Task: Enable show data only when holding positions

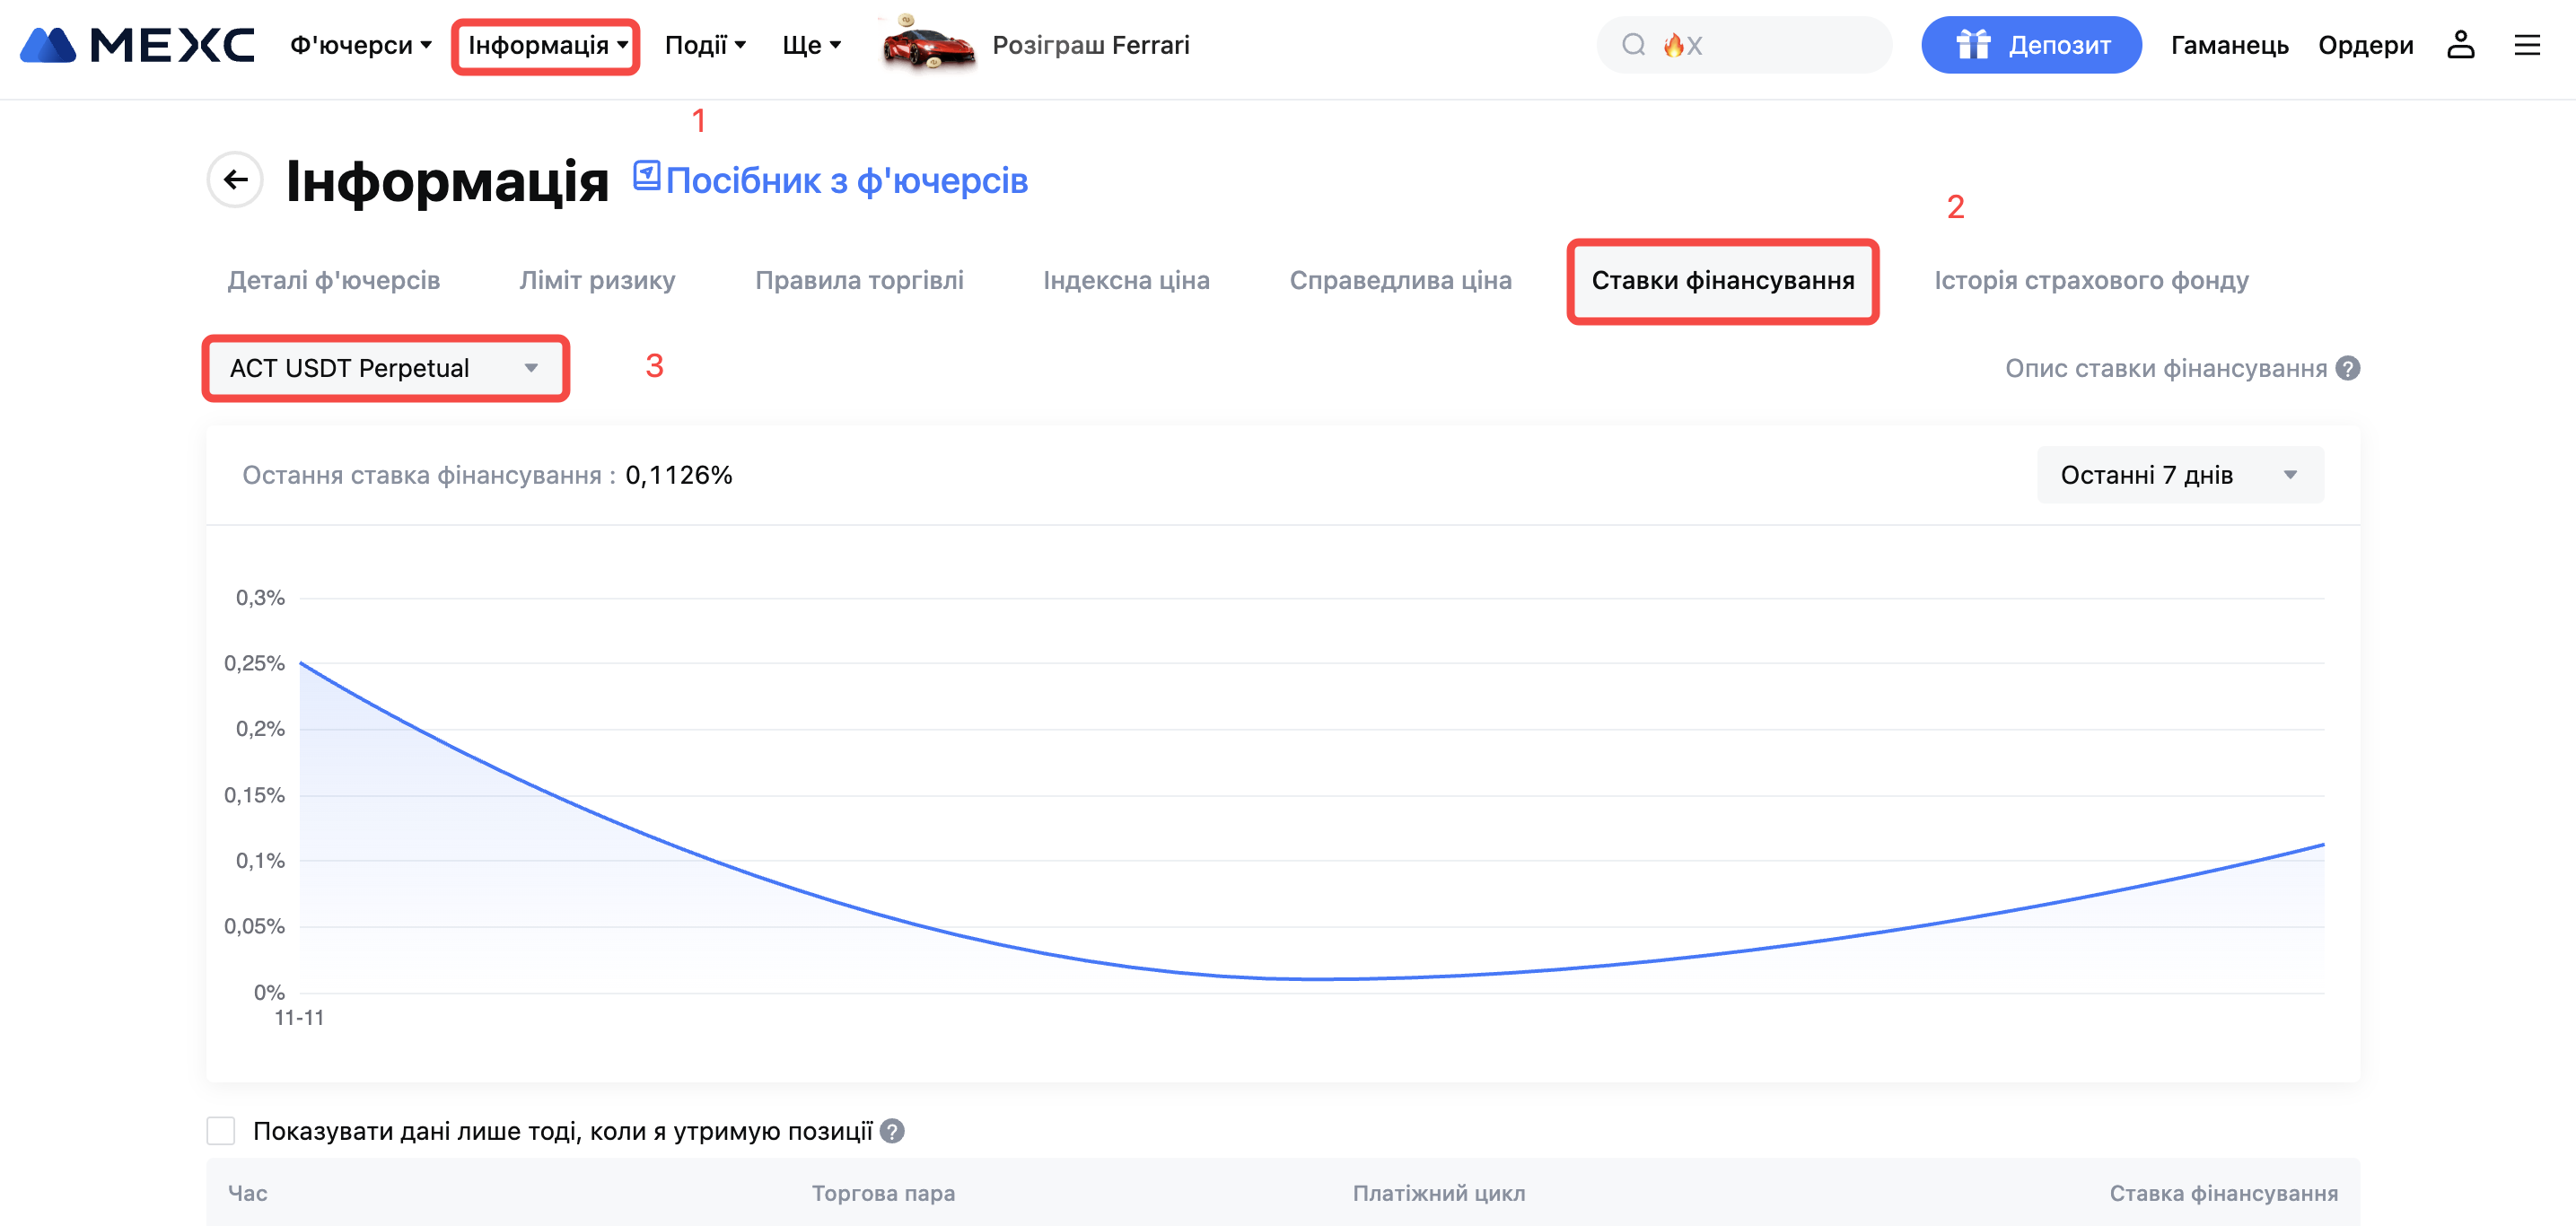Action: tap(221, 1131)
